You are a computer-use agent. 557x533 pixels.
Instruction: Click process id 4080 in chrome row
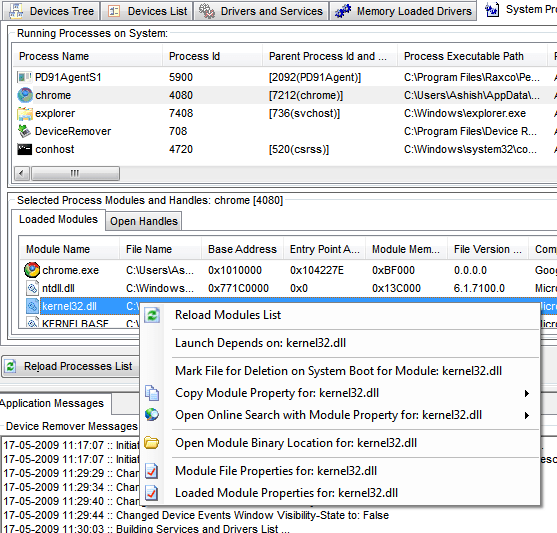pos(181,95)
